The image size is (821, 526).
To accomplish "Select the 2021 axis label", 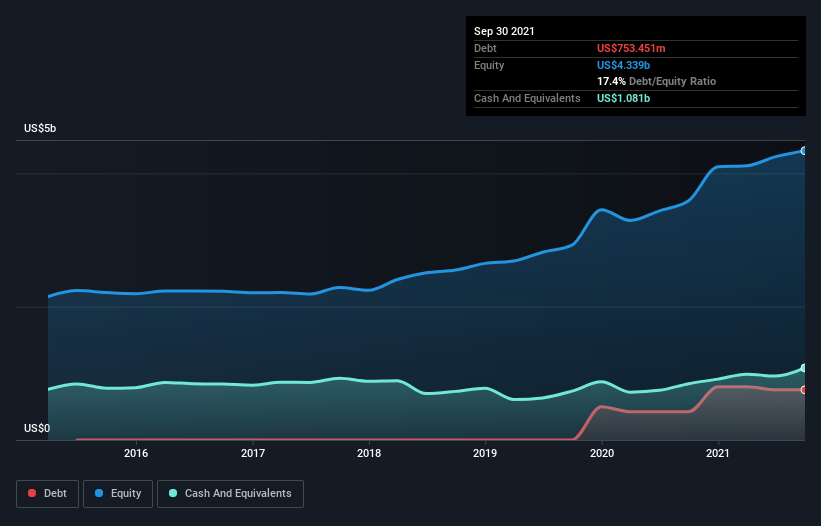I will tap(718, 453).
